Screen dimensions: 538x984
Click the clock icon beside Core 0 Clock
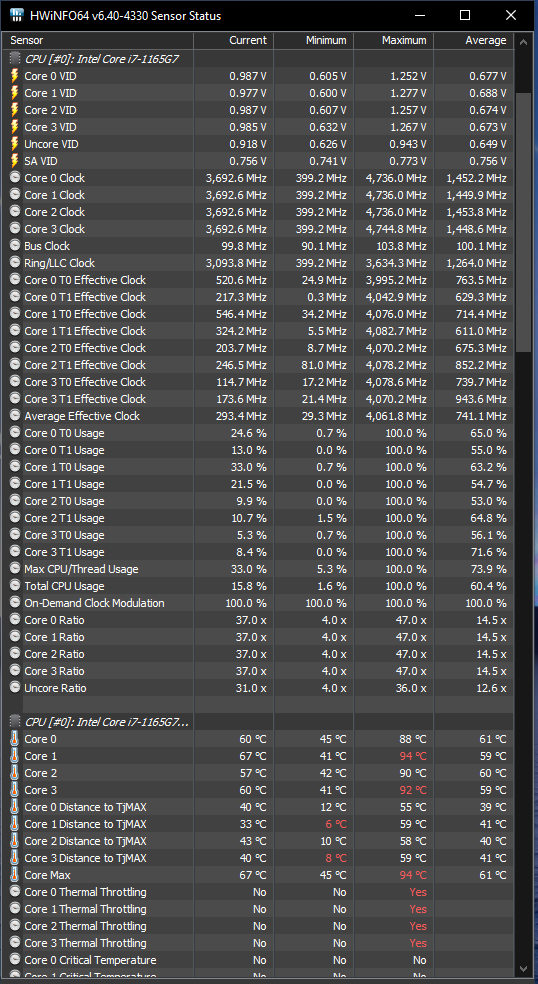point(15,178)
